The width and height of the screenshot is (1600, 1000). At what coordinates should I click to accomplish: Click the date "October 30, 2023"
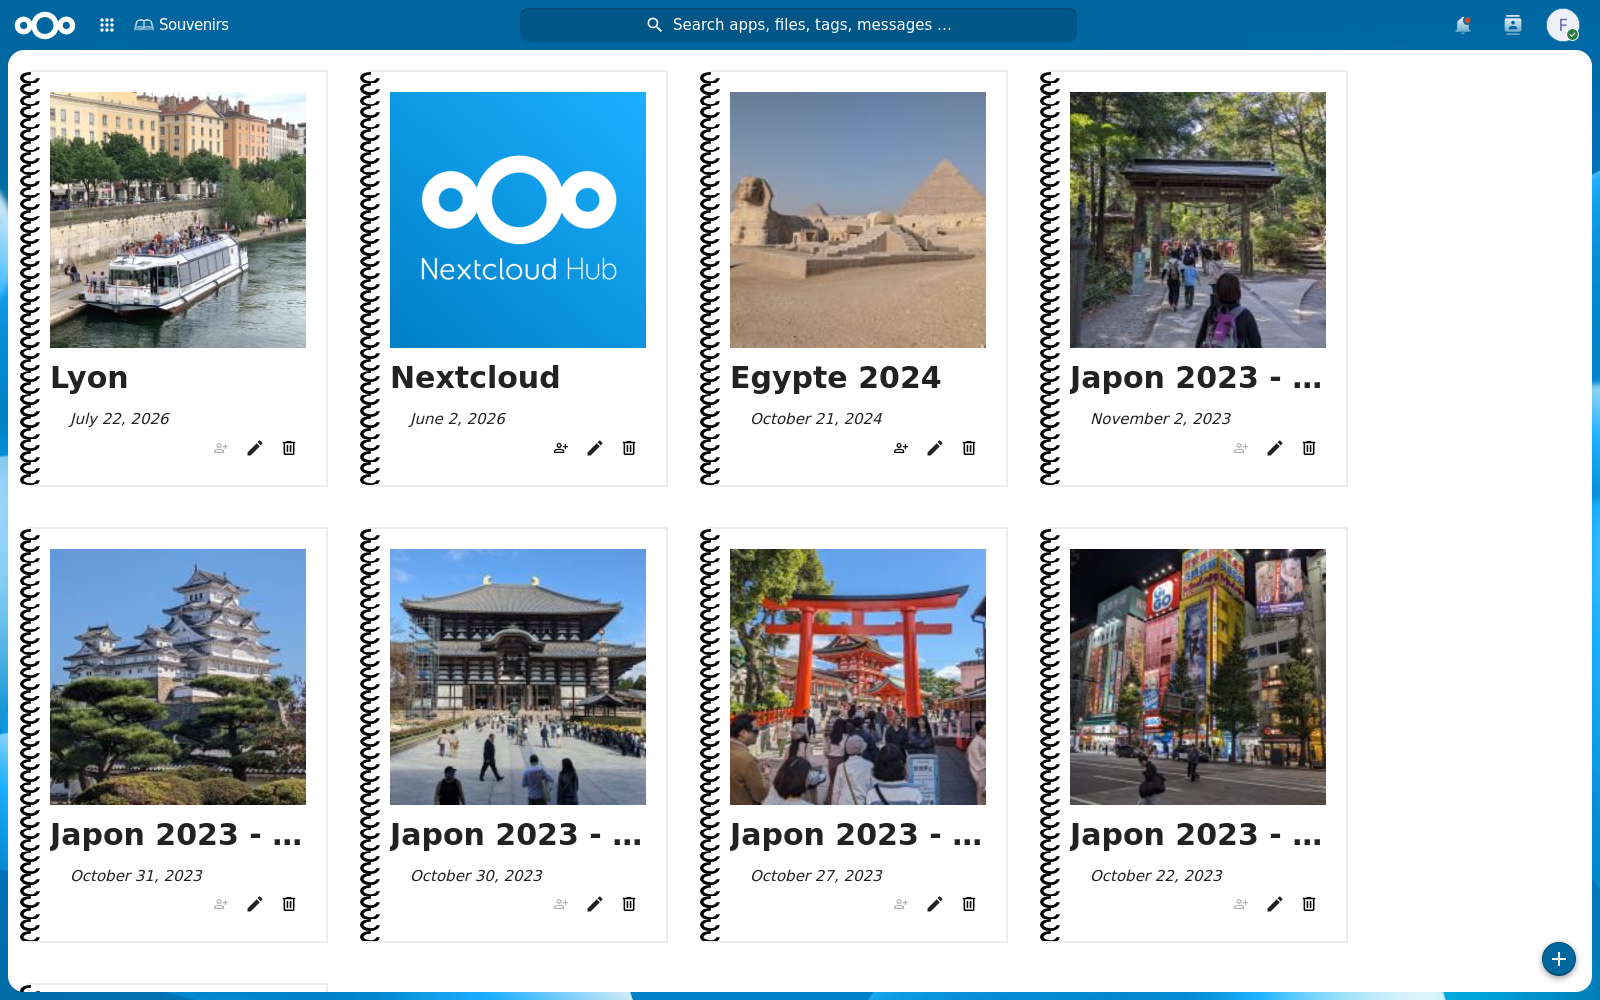476,876
